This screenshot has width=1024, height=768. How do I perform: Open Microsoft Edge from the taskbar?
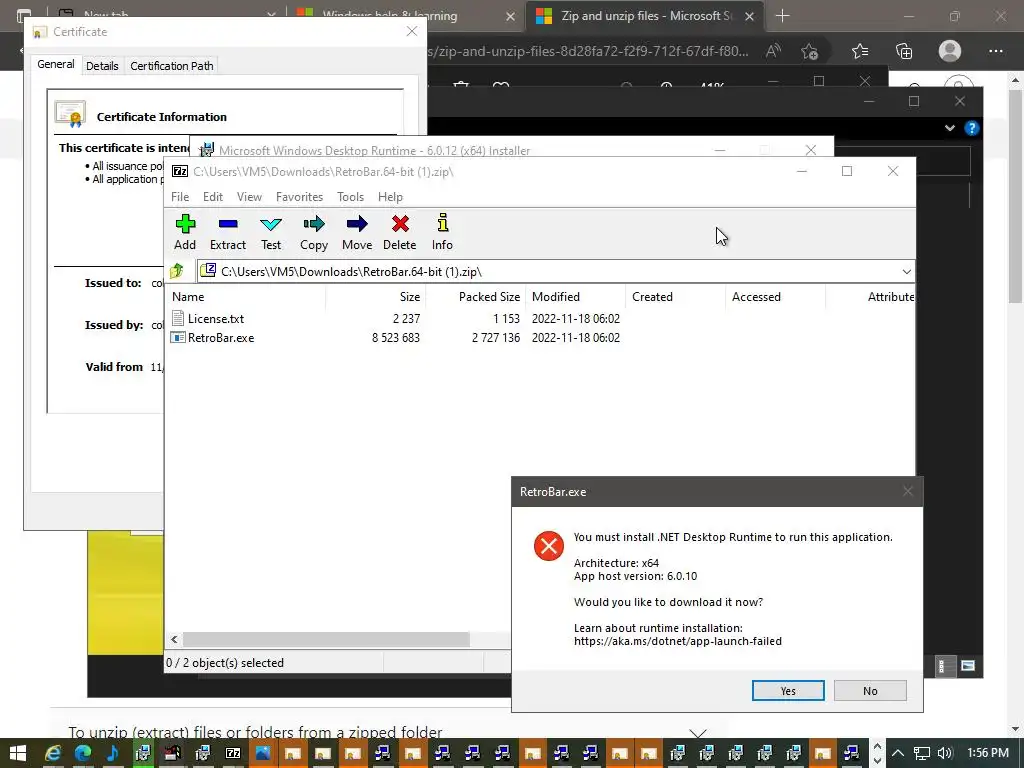tap(82, 753)
